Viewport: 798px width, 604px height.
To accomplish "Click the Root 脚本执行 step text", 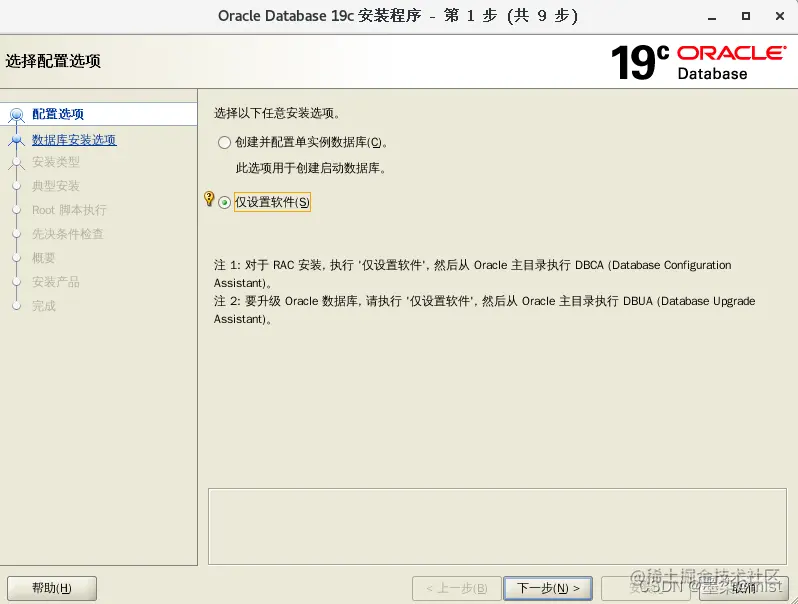I will [x=69, y=210].
